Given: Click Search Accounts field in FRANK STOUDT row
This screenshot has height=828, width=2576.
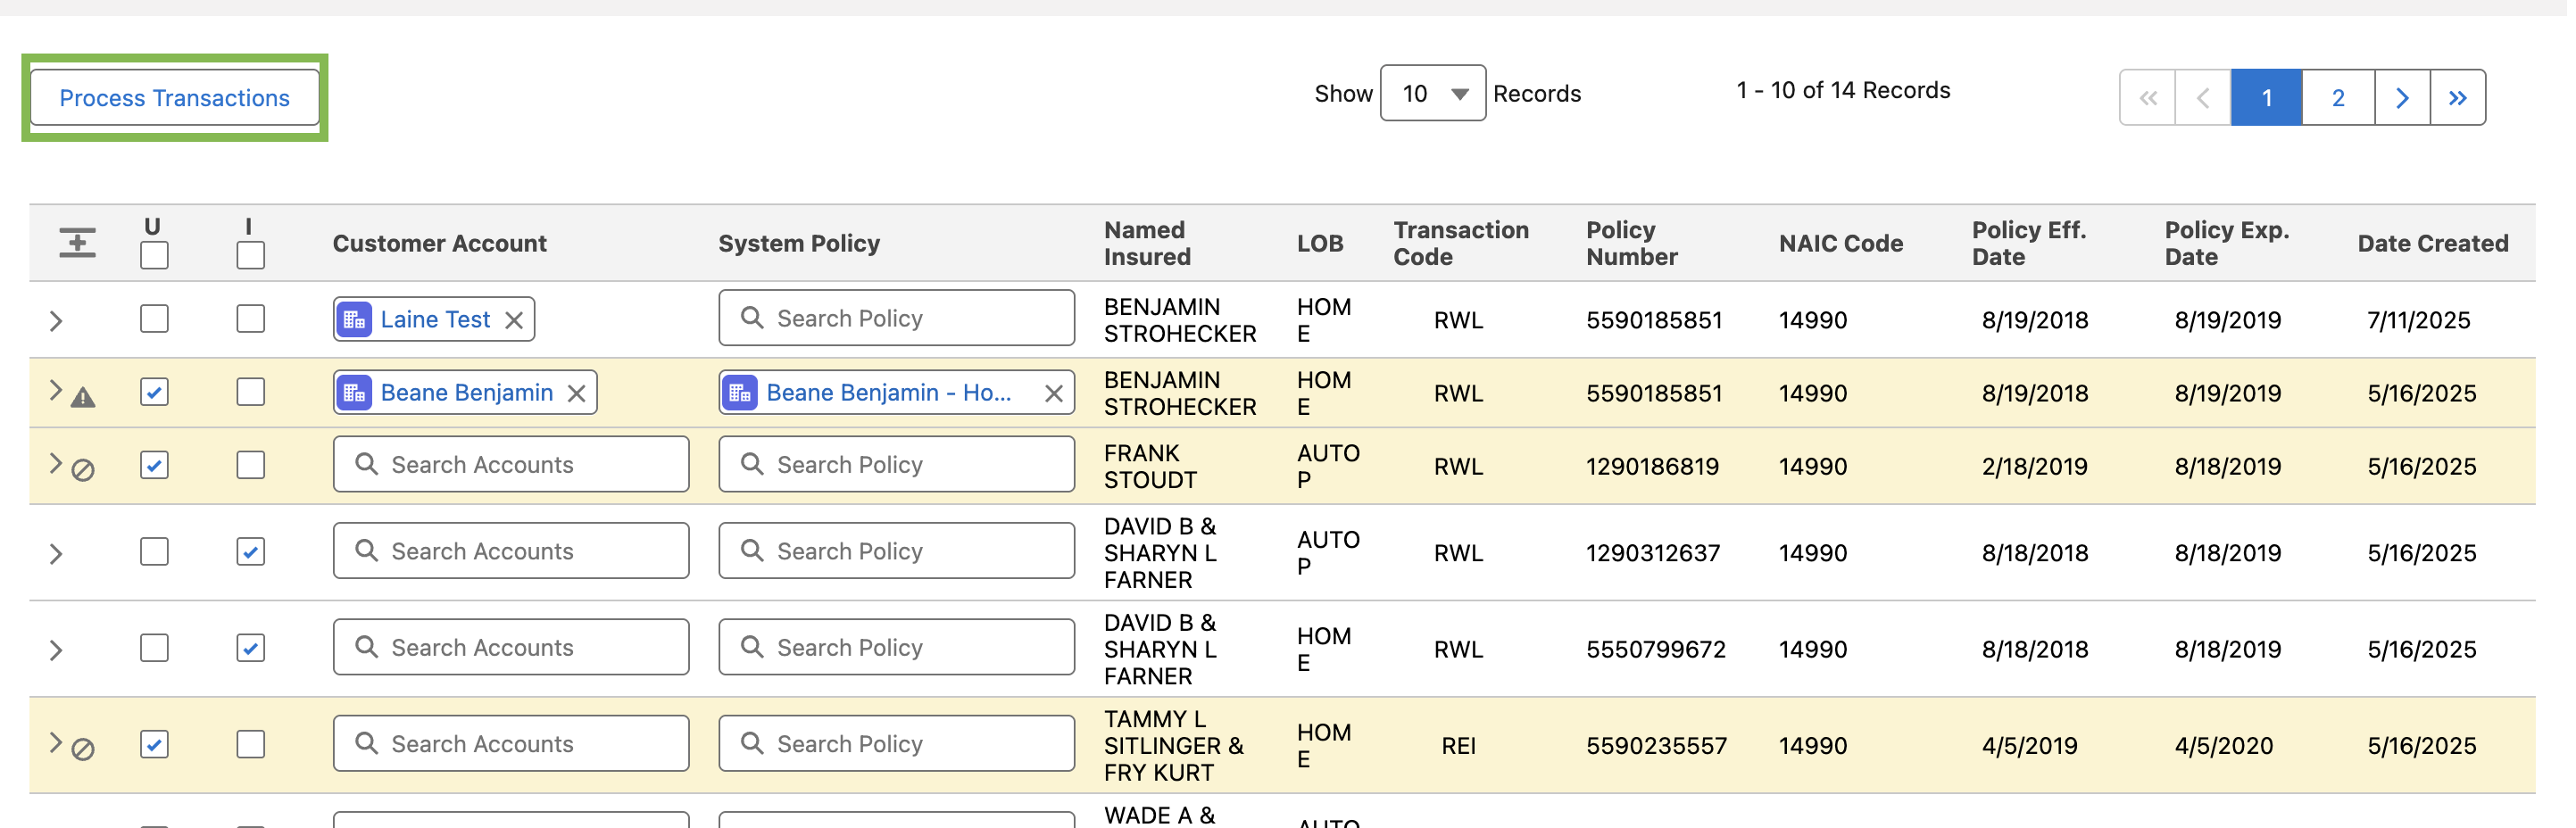Looking at the screenshot, I should (511, 464).
